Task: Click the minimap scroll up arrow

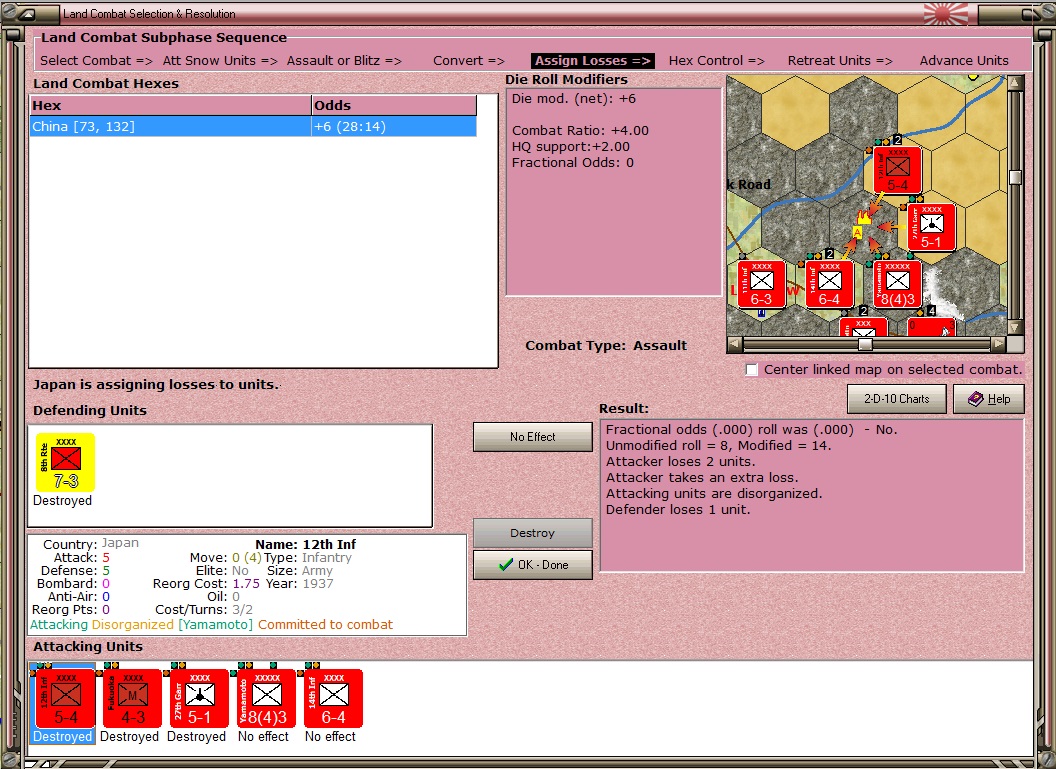Action: [1015, 83]
